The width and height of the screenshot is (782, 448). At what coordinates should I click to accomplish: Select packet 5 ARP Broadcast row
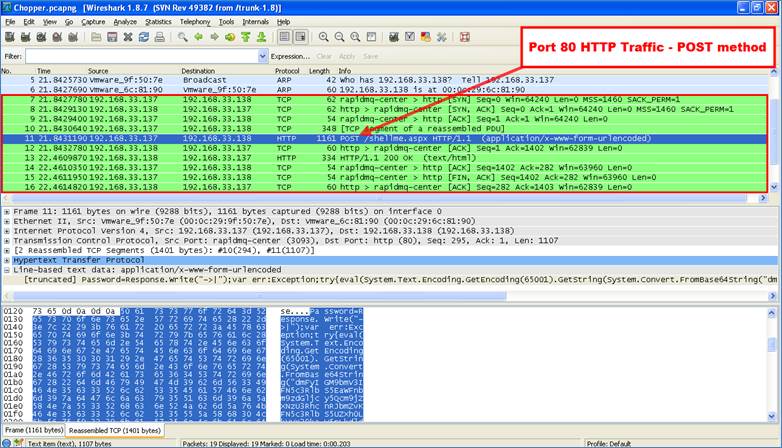coord(385,80)
